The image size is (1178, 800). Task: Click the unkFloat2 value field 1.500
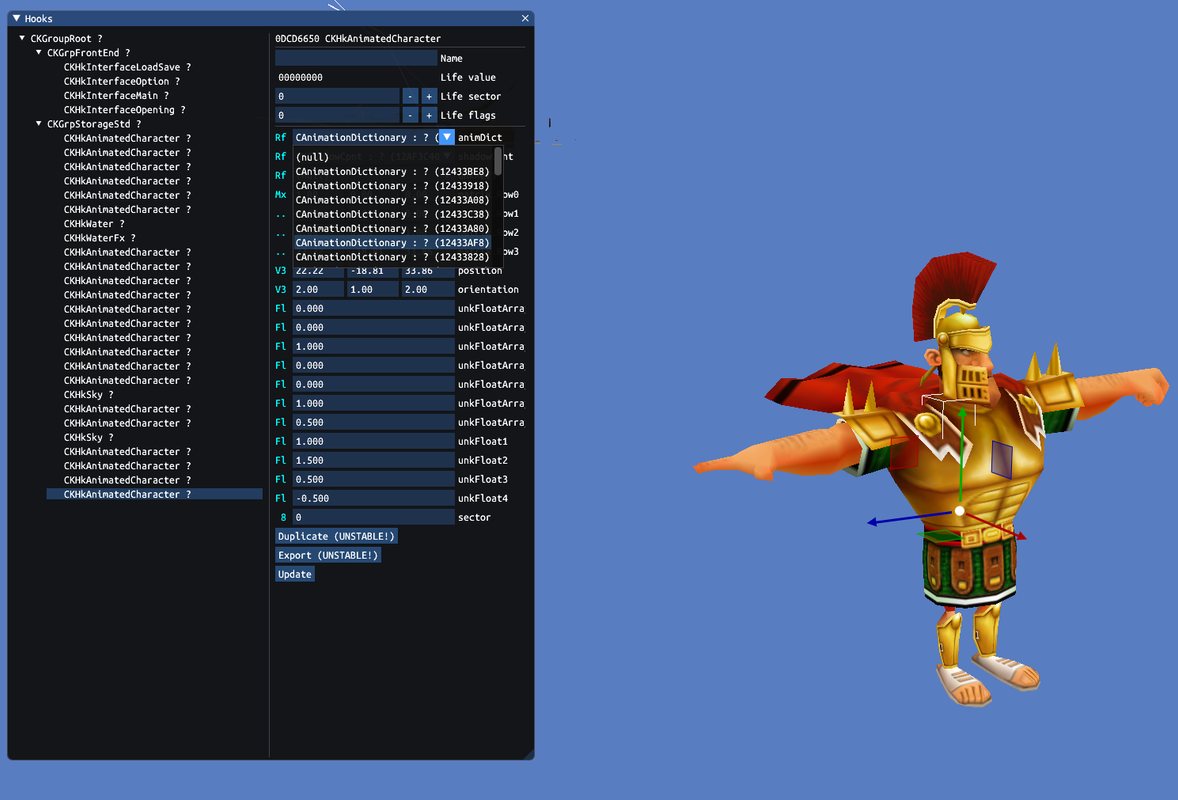point(373,460)
